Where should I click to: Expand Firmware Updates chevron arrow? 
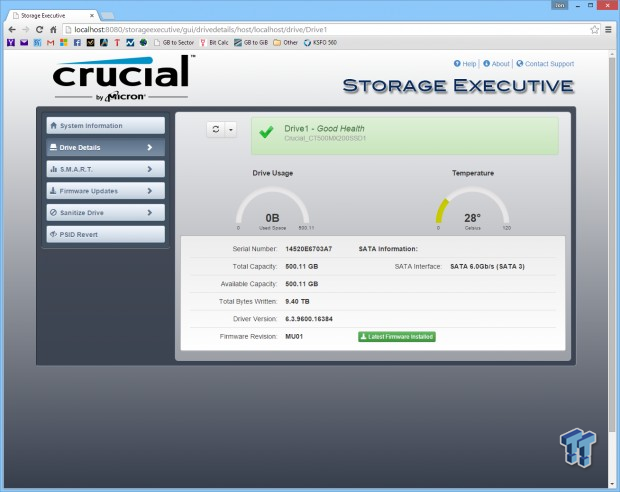point(149,191)
